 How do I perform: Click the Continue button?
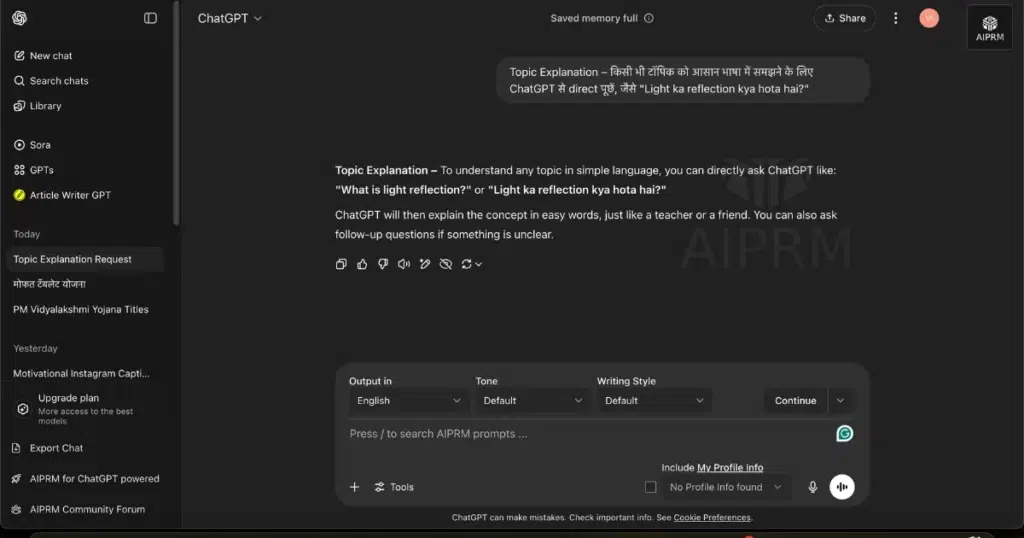click(x=795, y=401)
